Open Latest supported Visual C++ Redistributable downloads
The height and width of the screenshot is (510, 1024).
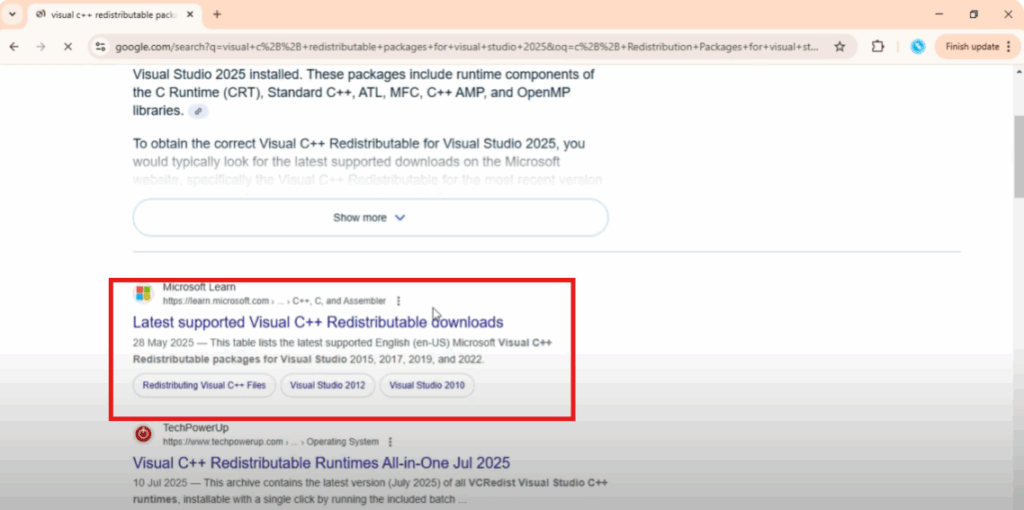pos(318,322)
